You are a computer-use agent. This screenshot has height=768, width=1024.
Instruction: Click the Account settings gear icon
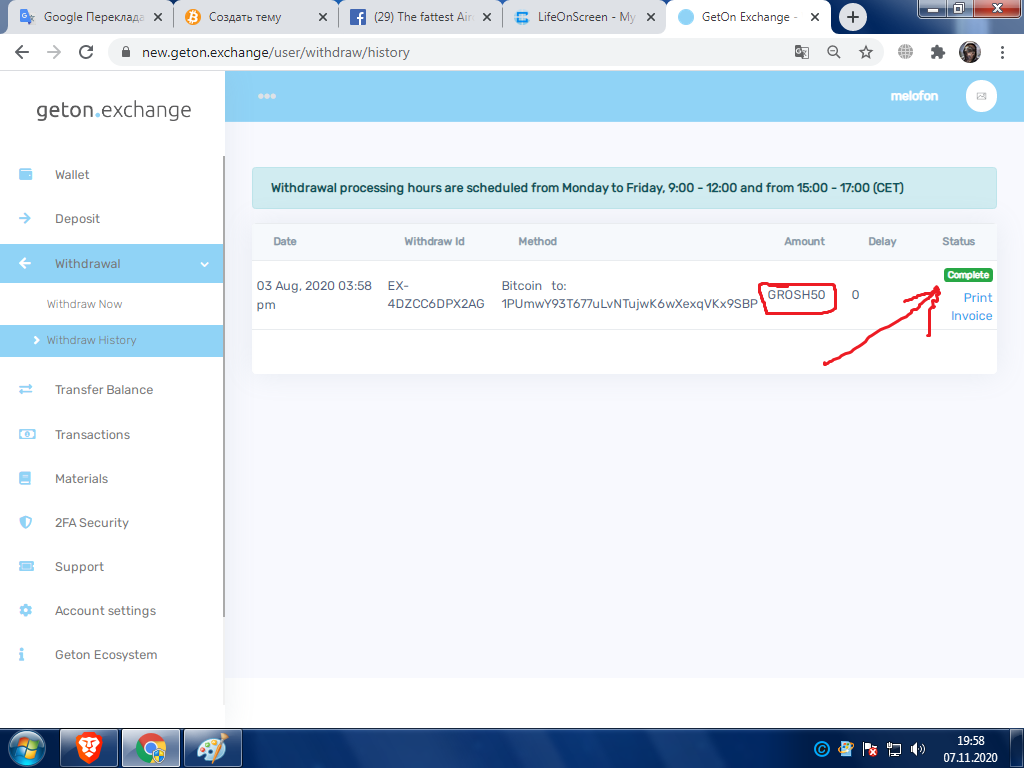point(25,610)
